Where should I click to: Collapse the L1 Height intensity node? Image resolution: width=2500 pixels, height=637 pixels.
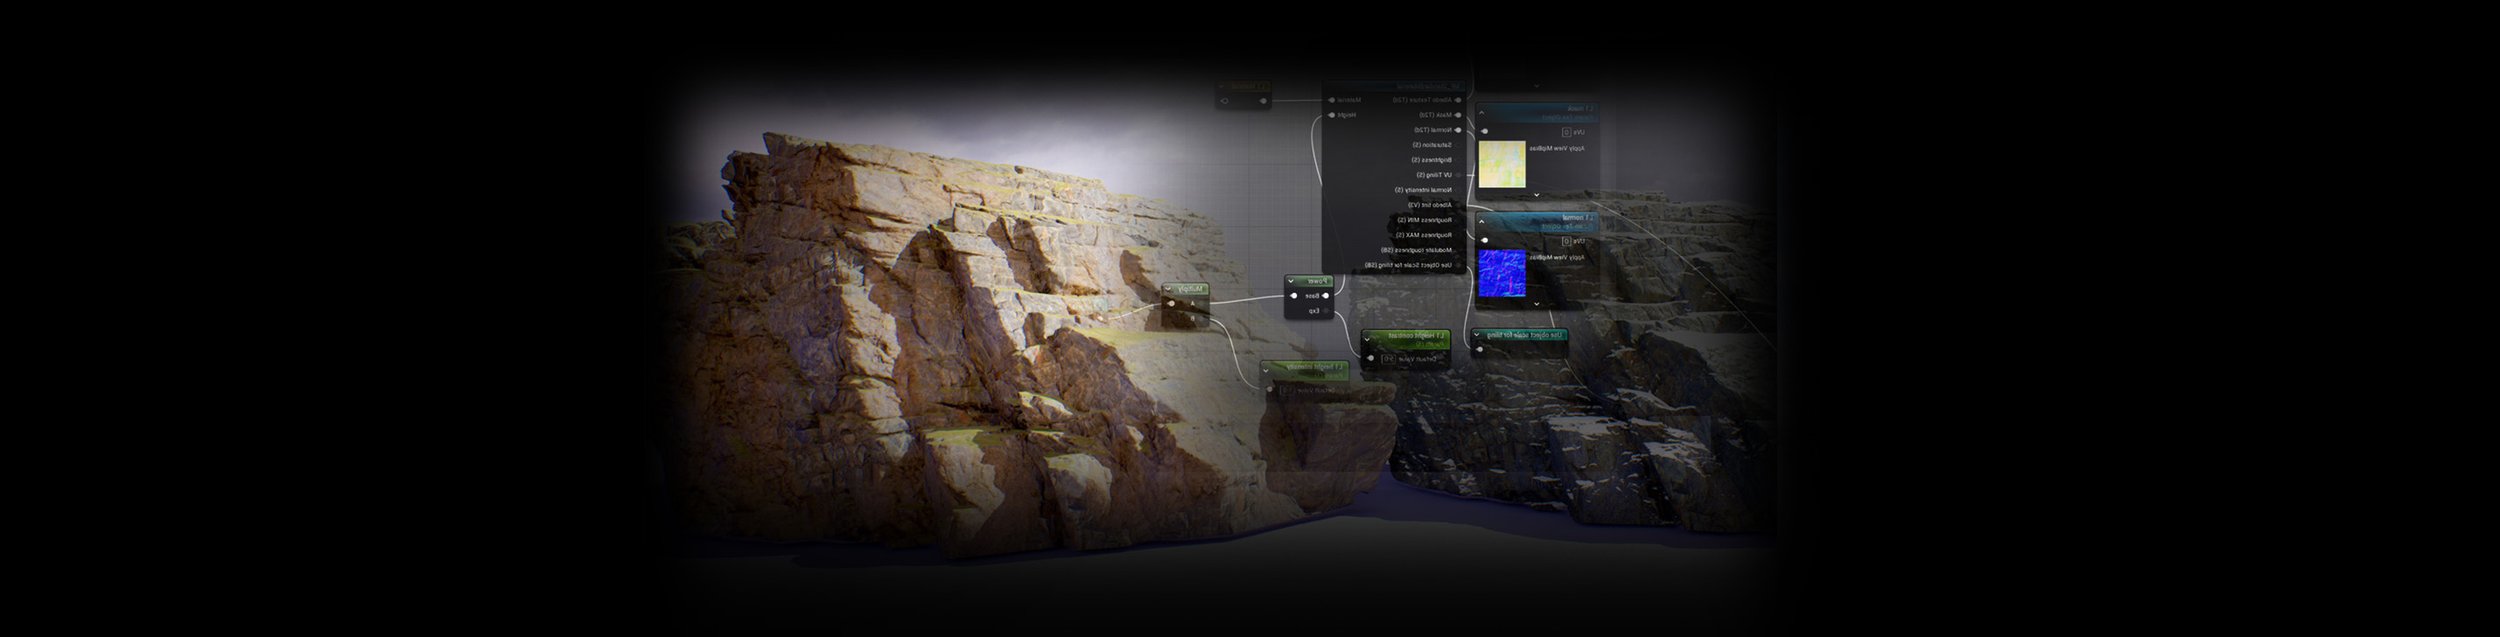pos(1266,371)
